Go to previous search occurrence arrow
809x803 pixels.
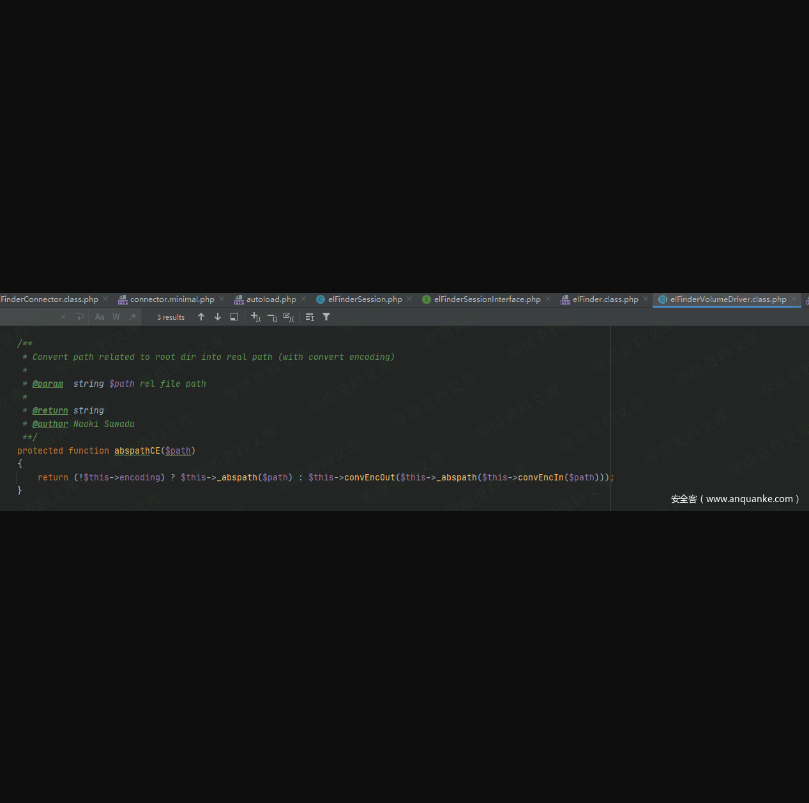(x=201, y=317)
